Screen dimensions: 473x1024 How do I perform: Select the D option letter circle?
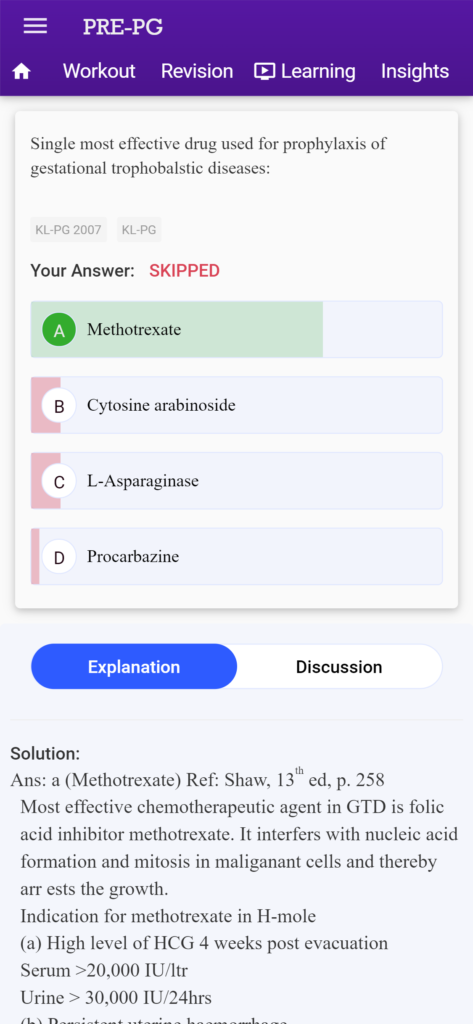coord(59,557)
